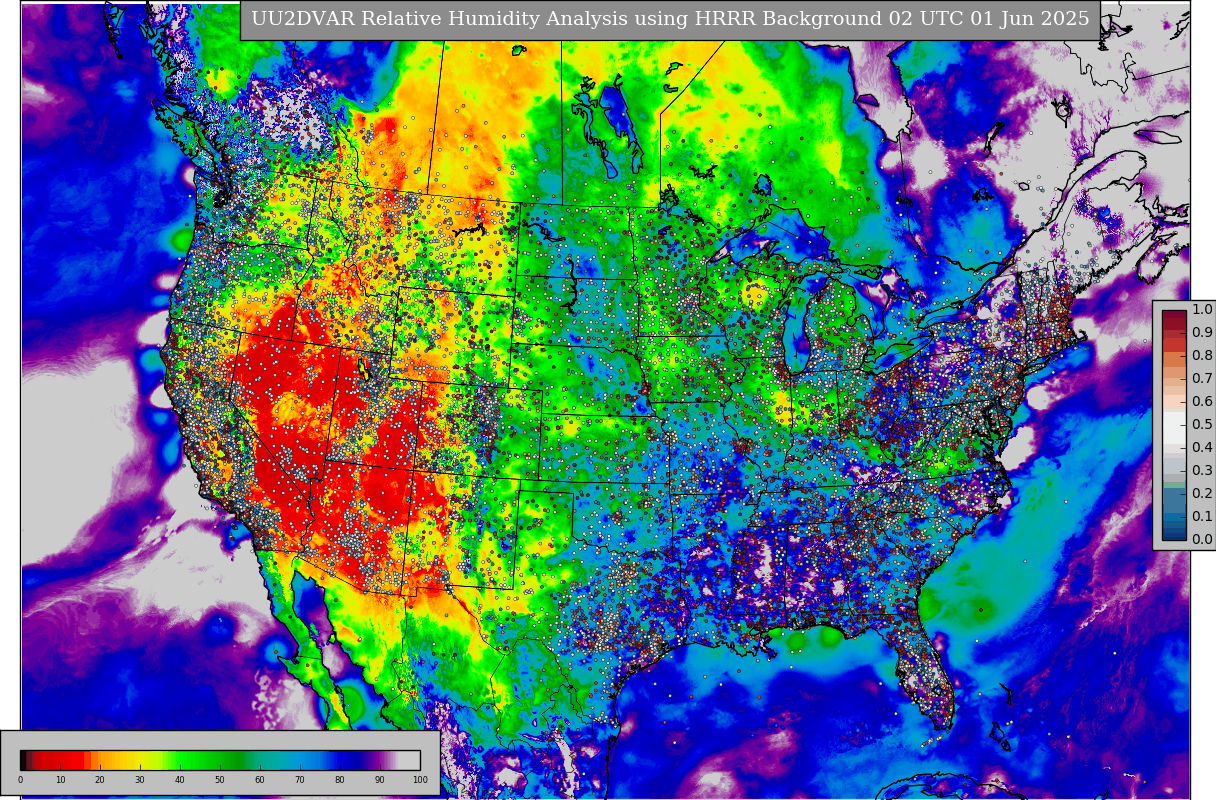
Task: Click the 50 tick label on humidity colorbar
Action: [x=220, y=780]
